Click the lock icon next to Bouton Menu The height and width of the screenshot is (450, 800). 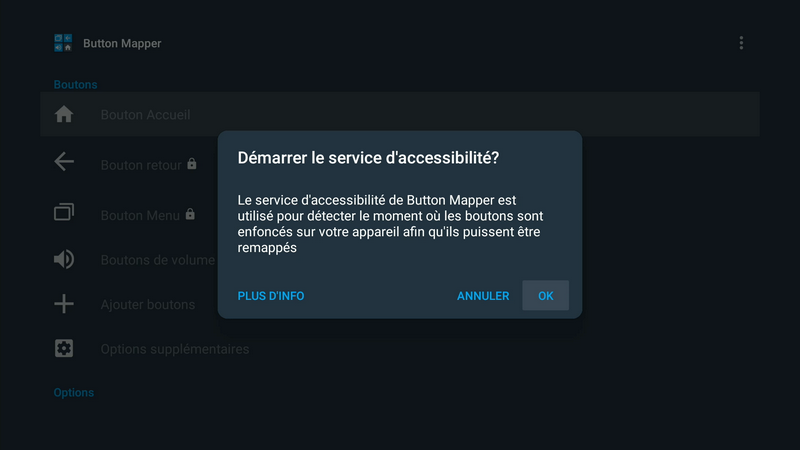(x=190, y=214)
